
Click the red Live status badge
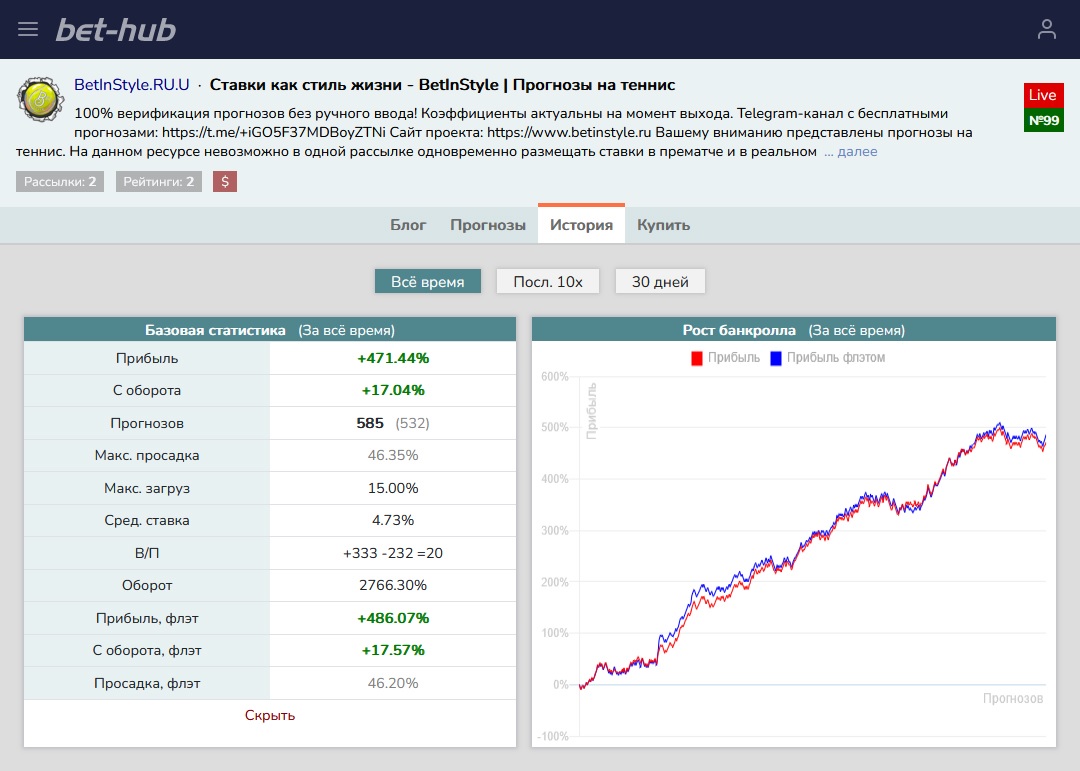pyautogui.click(x=1042, y=95)
